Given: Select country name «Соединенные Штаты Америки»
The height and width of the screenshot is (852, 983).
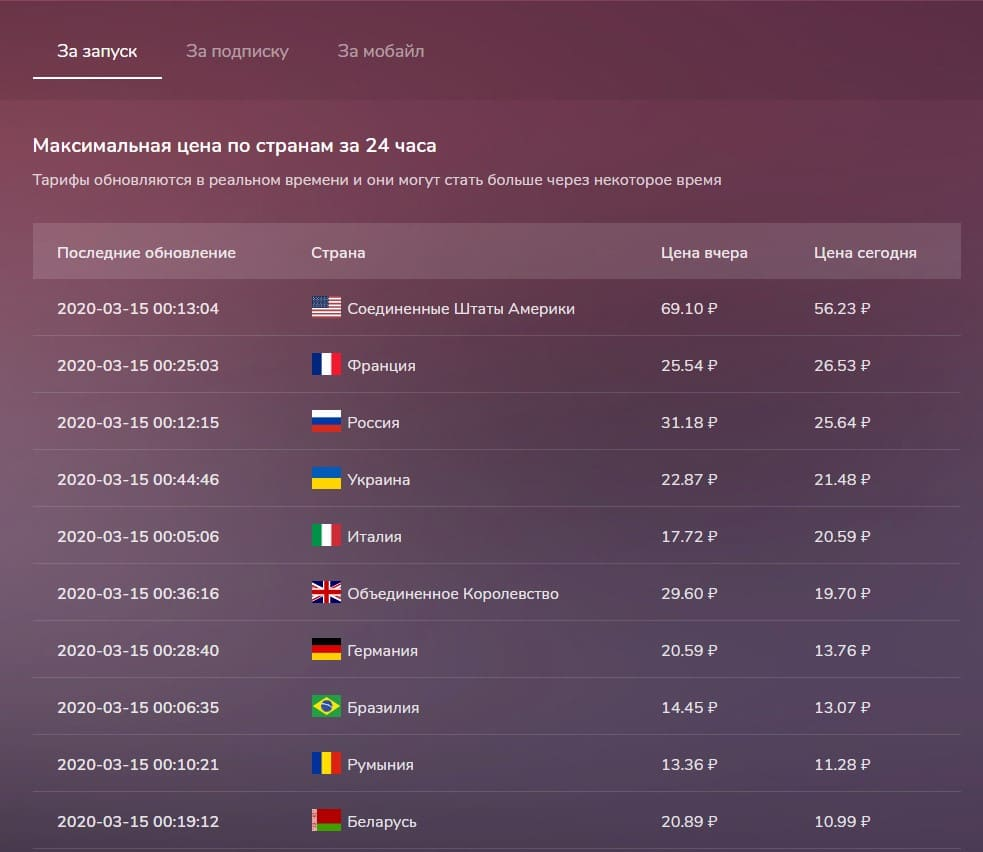Looking at the screenshot, I should [x=461, y=308].
